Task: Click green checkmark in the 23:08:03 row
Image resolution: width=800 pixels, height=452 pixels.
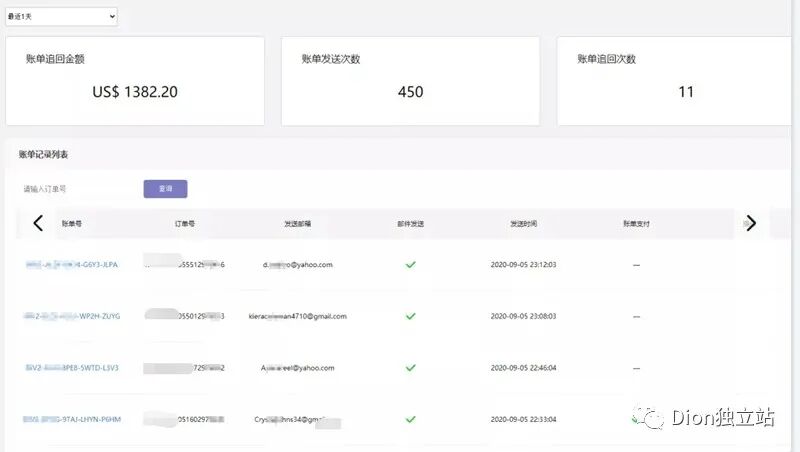Action: [410, 316]
